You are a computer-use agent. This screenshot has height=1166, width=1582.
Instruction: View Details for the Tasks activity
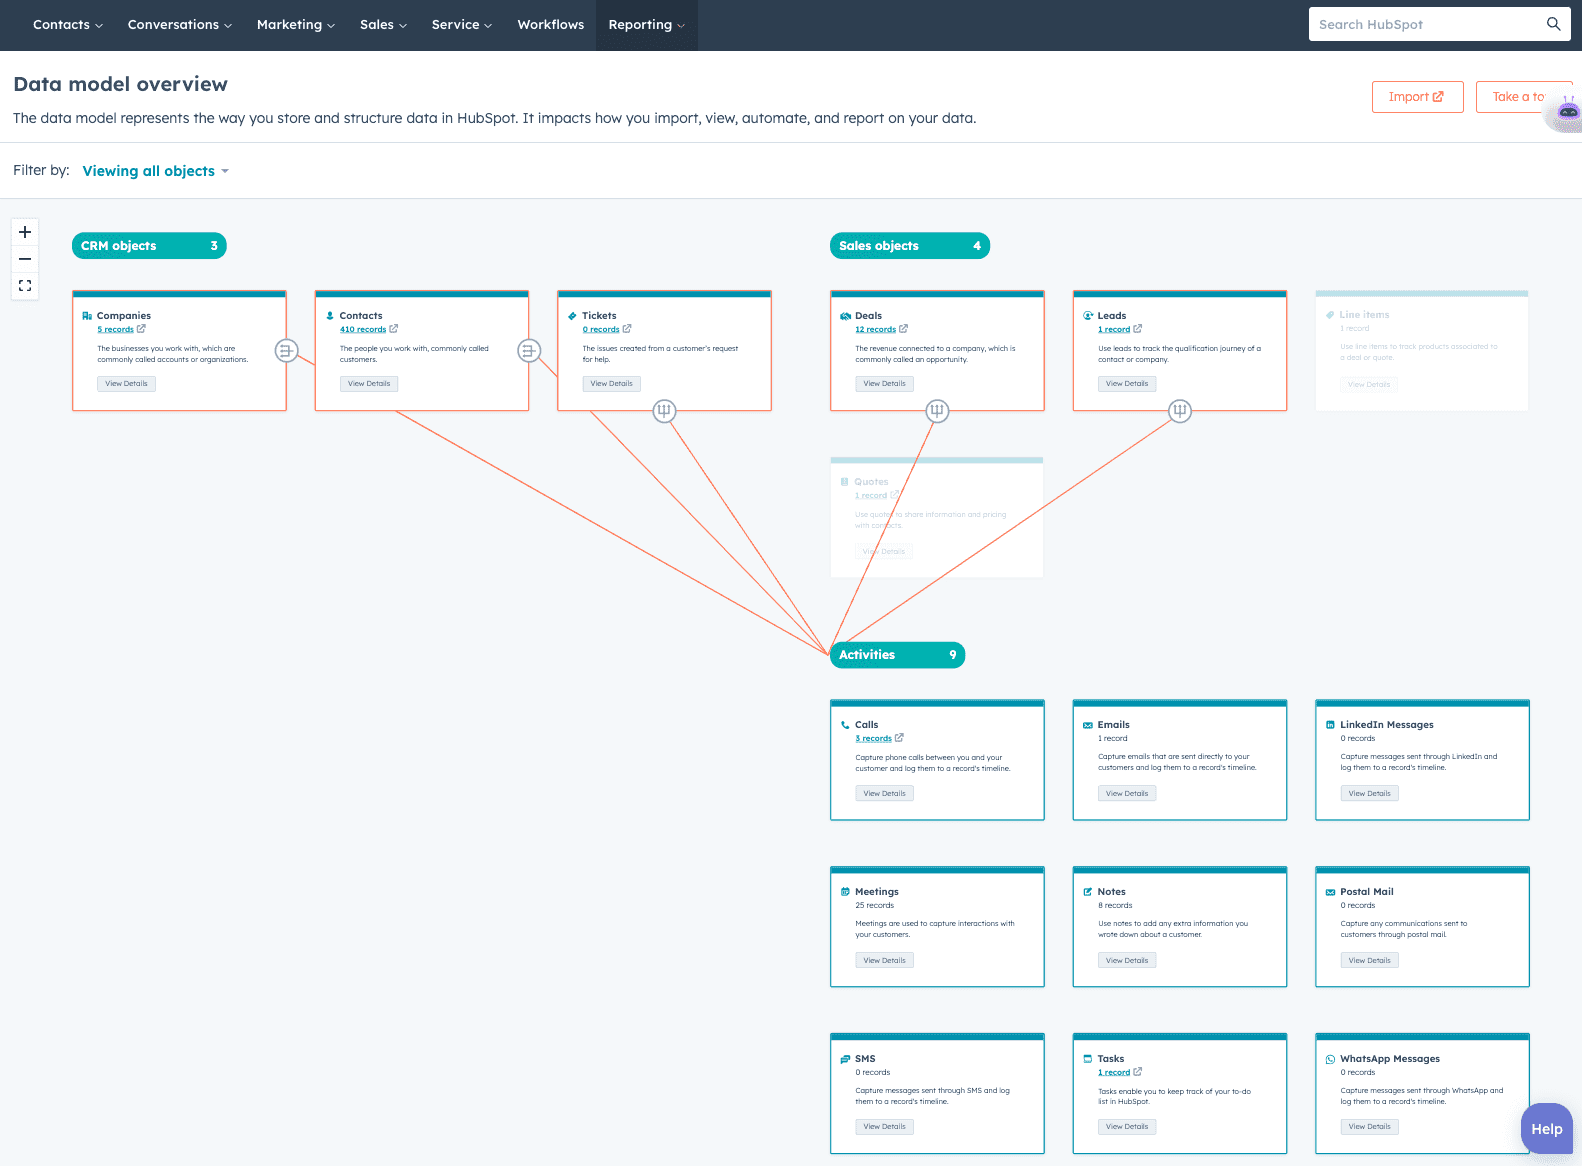1127,1127
